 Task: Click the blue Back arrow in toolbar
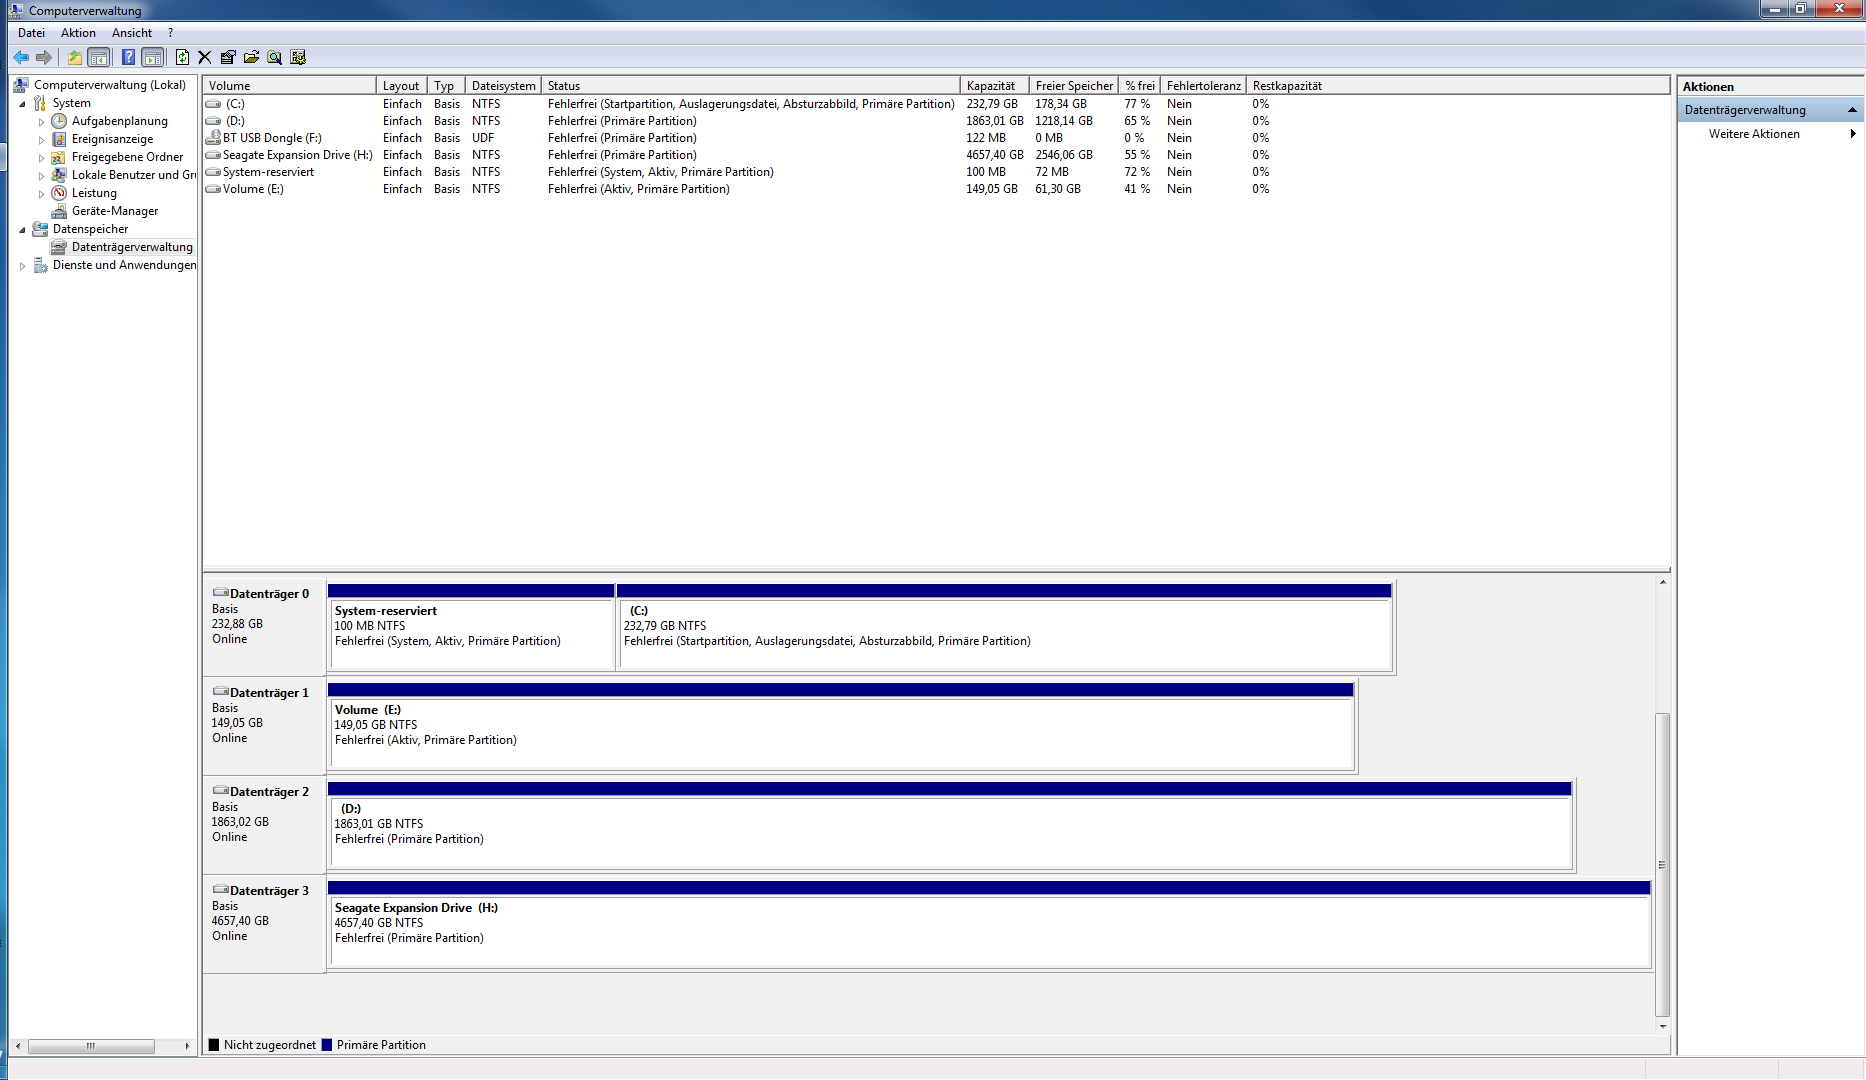click(21, 57)
